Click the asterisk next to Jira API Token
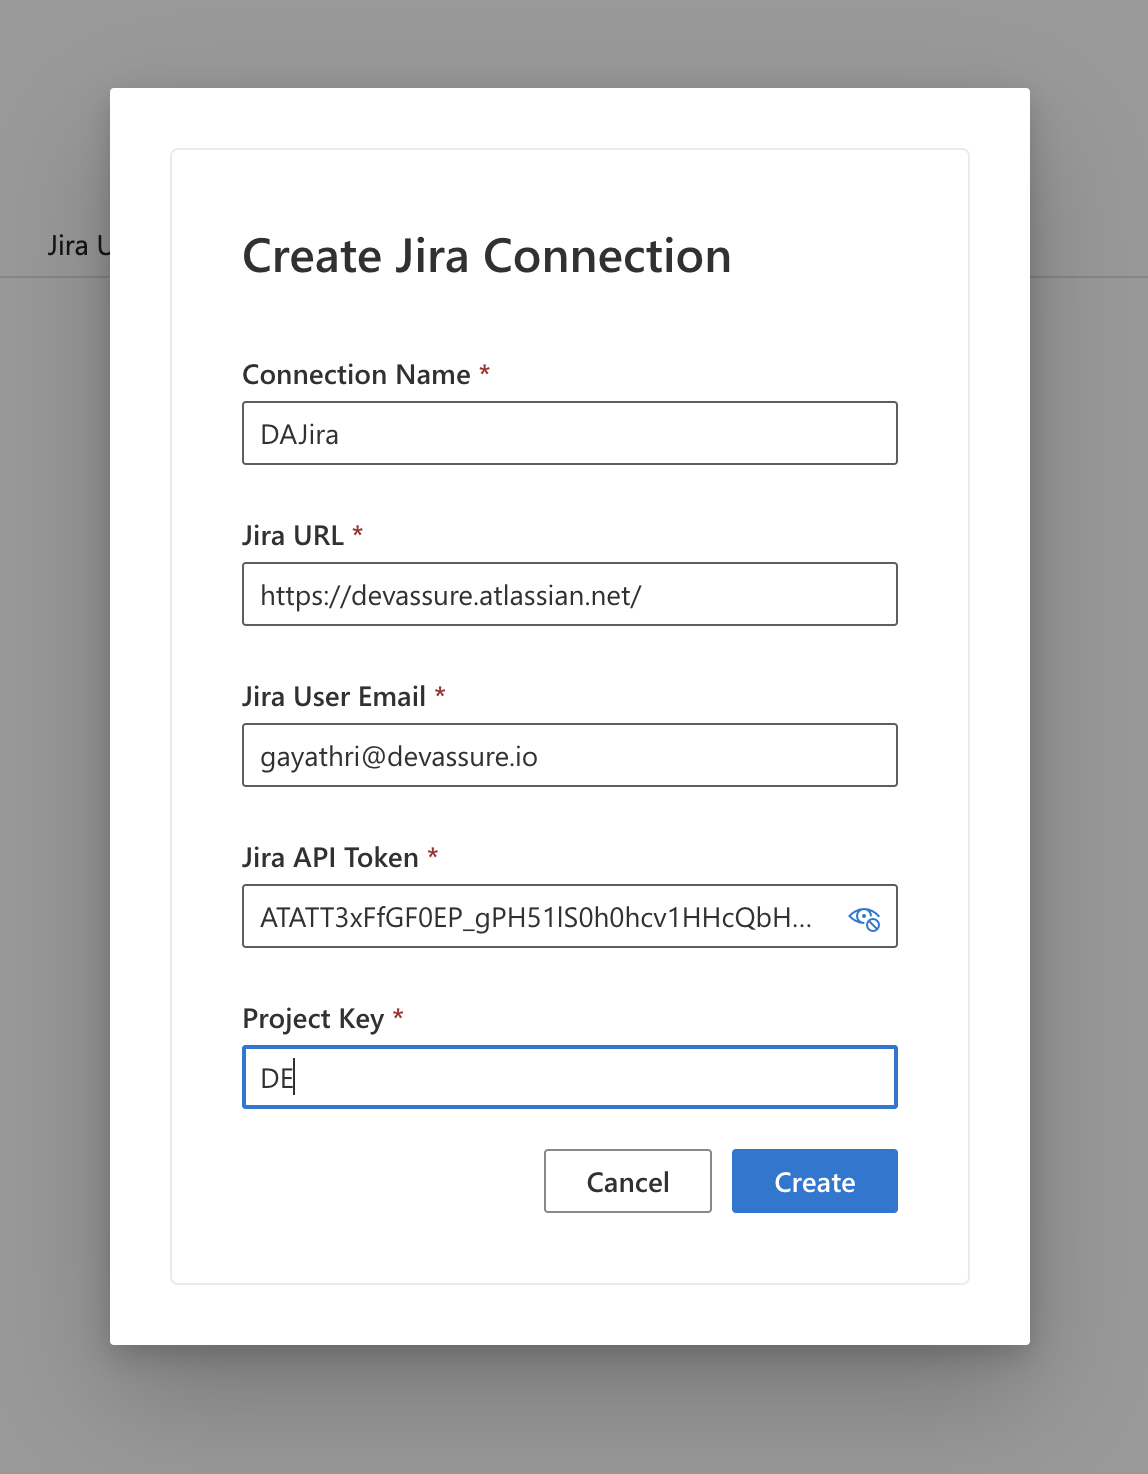The height and width of the screenshot is (1474, 1148). click(433, 855)
